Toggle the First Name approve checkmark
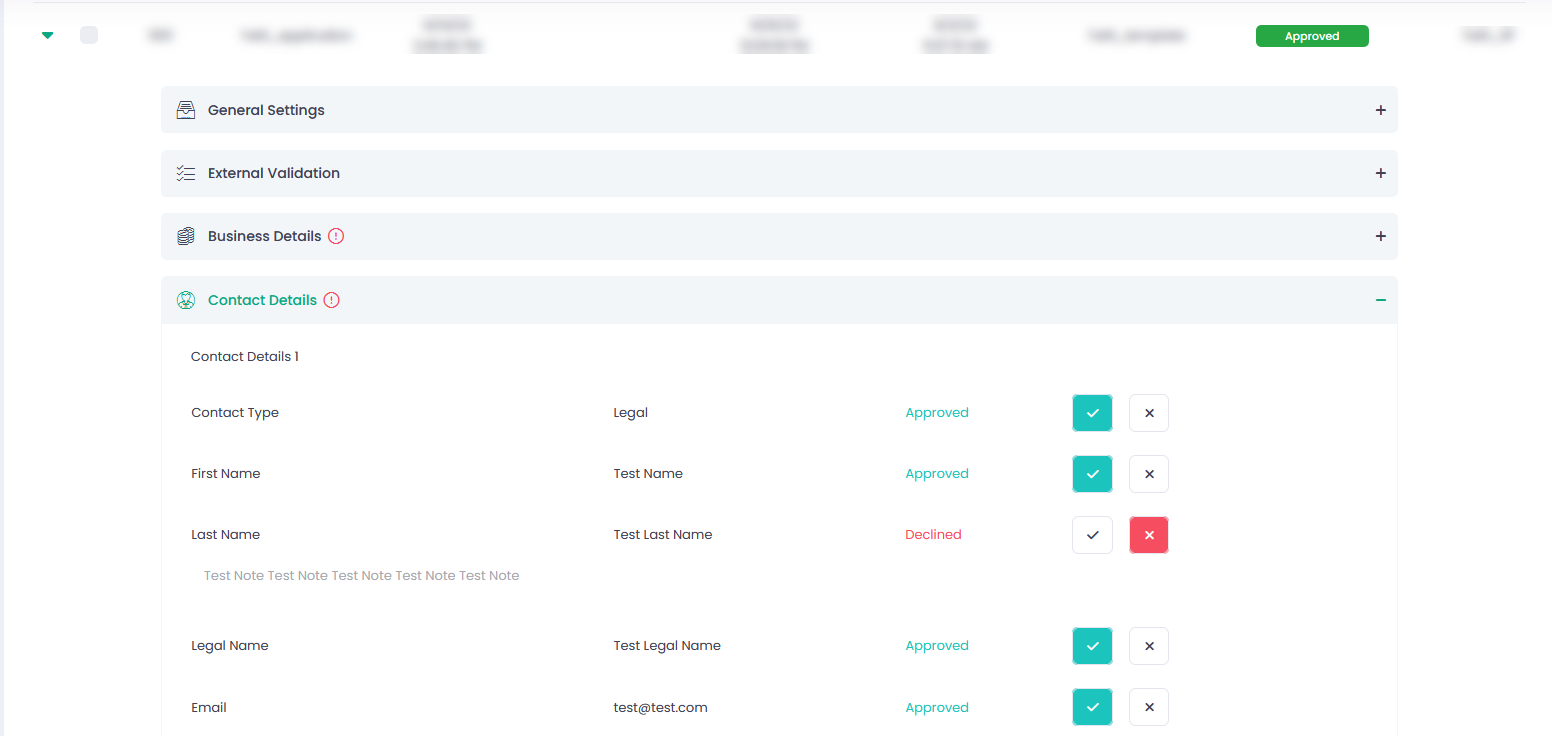This screenshot has width=1552, height=736. click(1092, 474)
